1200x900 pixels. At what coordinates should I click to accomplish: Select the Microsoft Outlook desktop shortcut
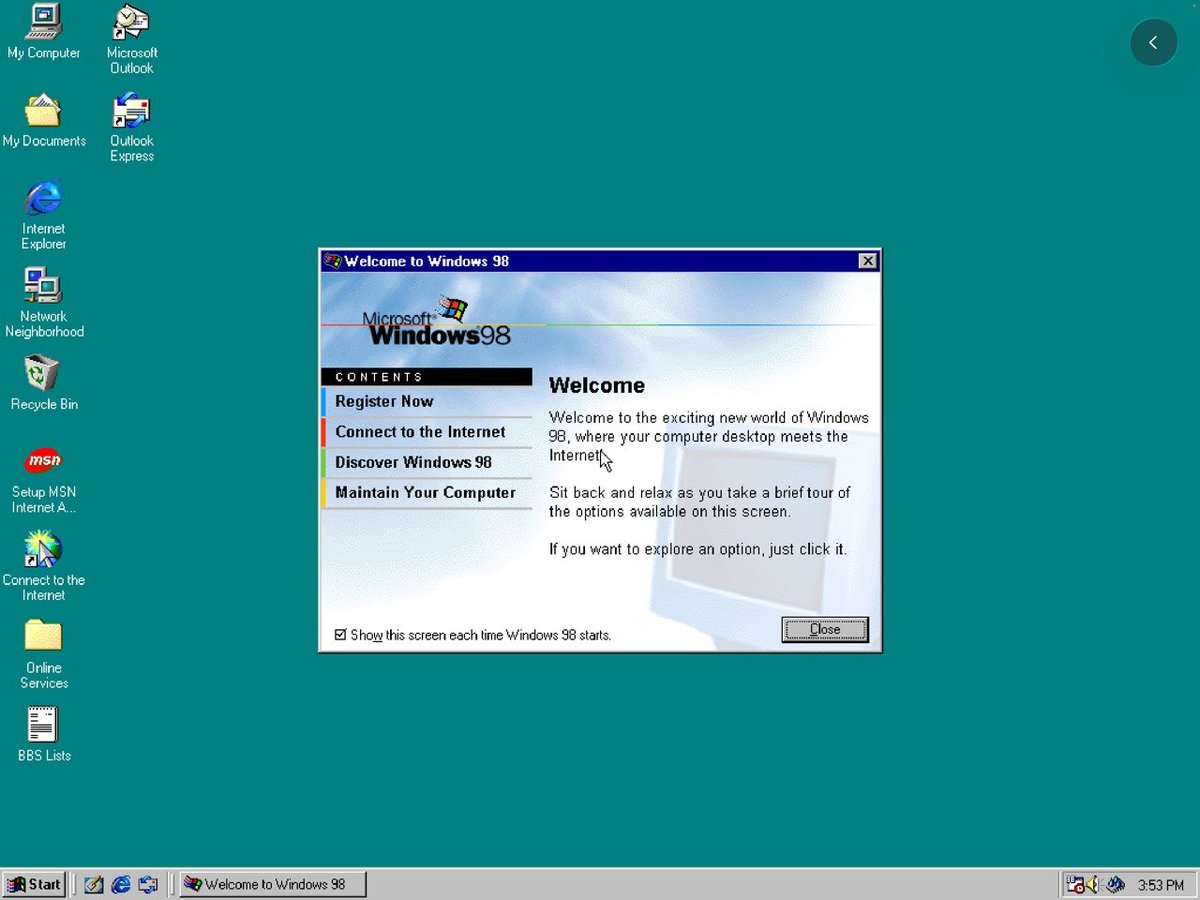[132, 39]
